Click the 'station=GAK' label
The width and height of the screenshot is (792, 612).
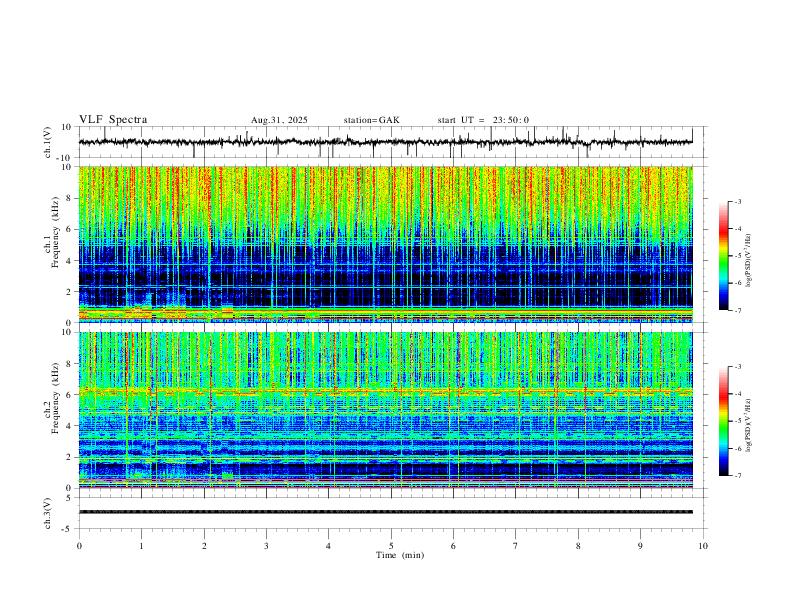point(371,120)
